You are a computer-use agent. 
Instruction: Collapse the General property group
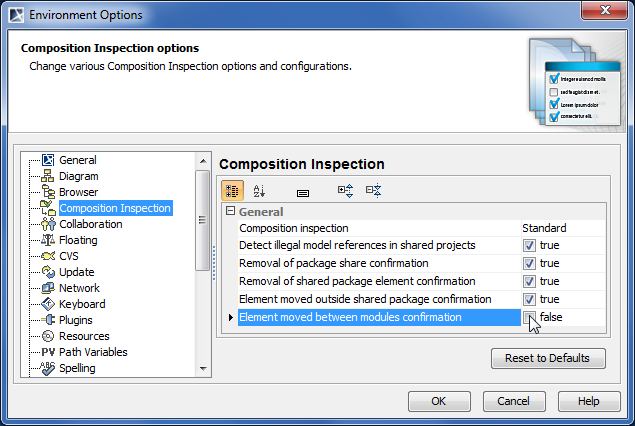pyautogui.click(x=230, y=212)
